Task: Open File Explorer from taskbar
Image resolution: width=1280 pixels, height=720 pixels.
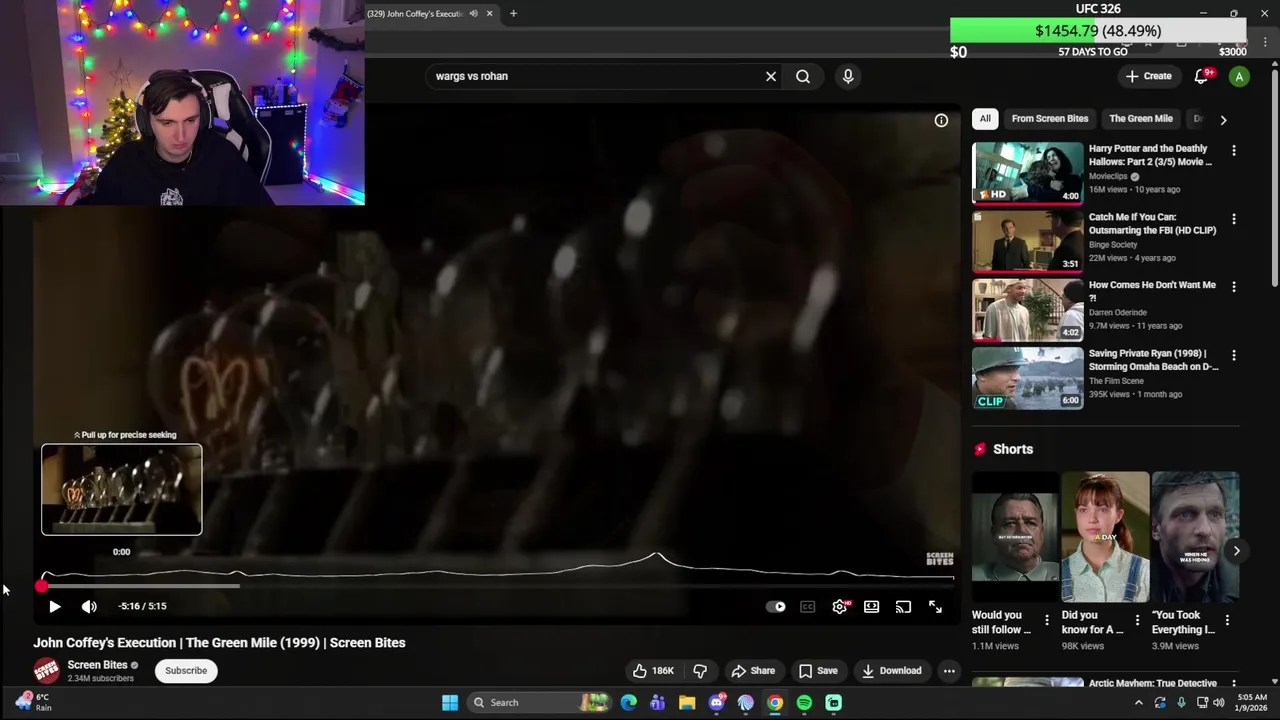Action: pyautogui.click(x=687, y=703)
